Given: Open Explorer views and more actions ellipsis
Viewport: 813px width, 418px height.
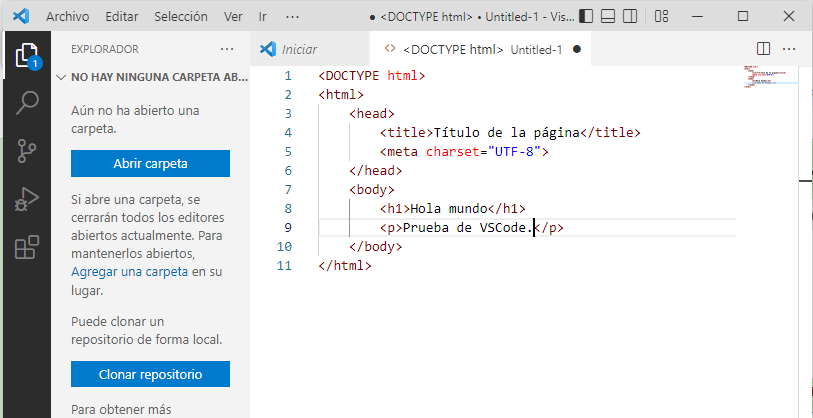Looking at the screenshot, I should coord(227,49).
